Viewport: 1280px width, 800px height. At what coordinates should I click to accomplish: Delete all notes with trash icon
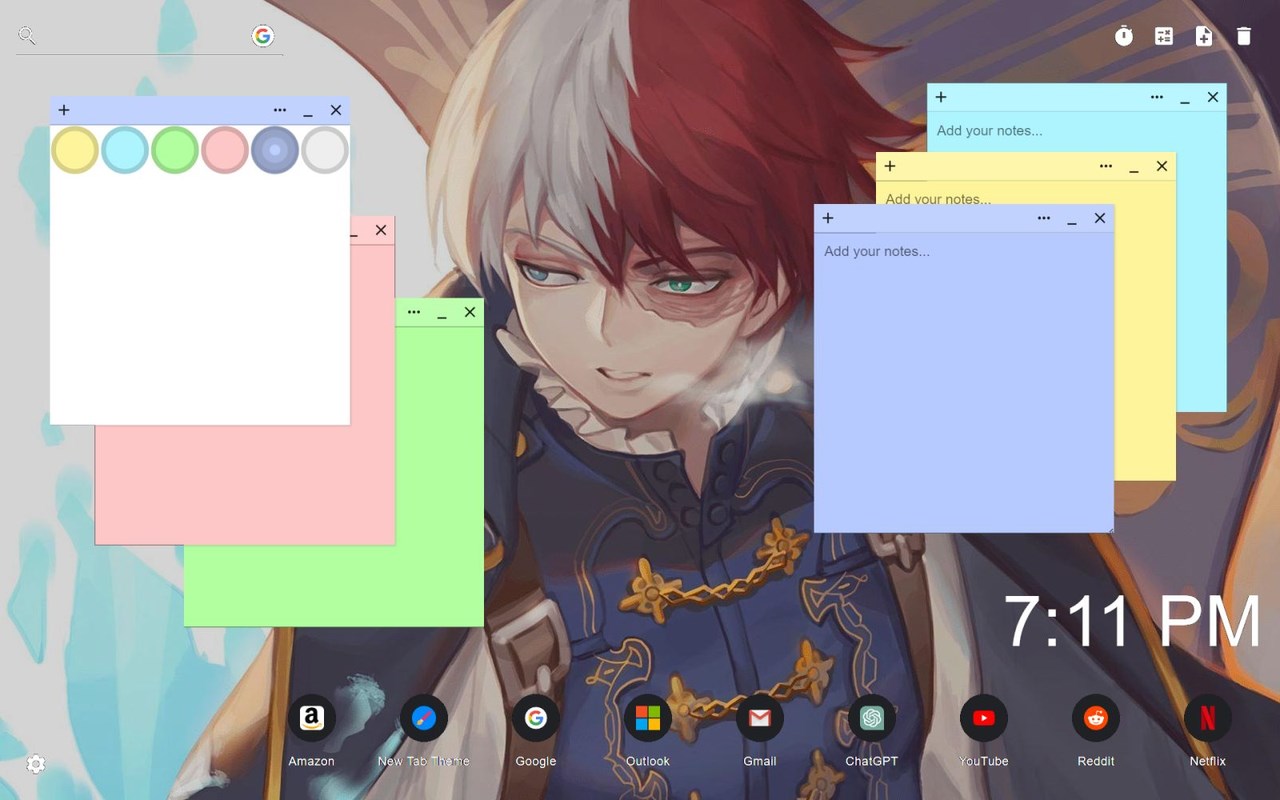[x=1244, y=36]
